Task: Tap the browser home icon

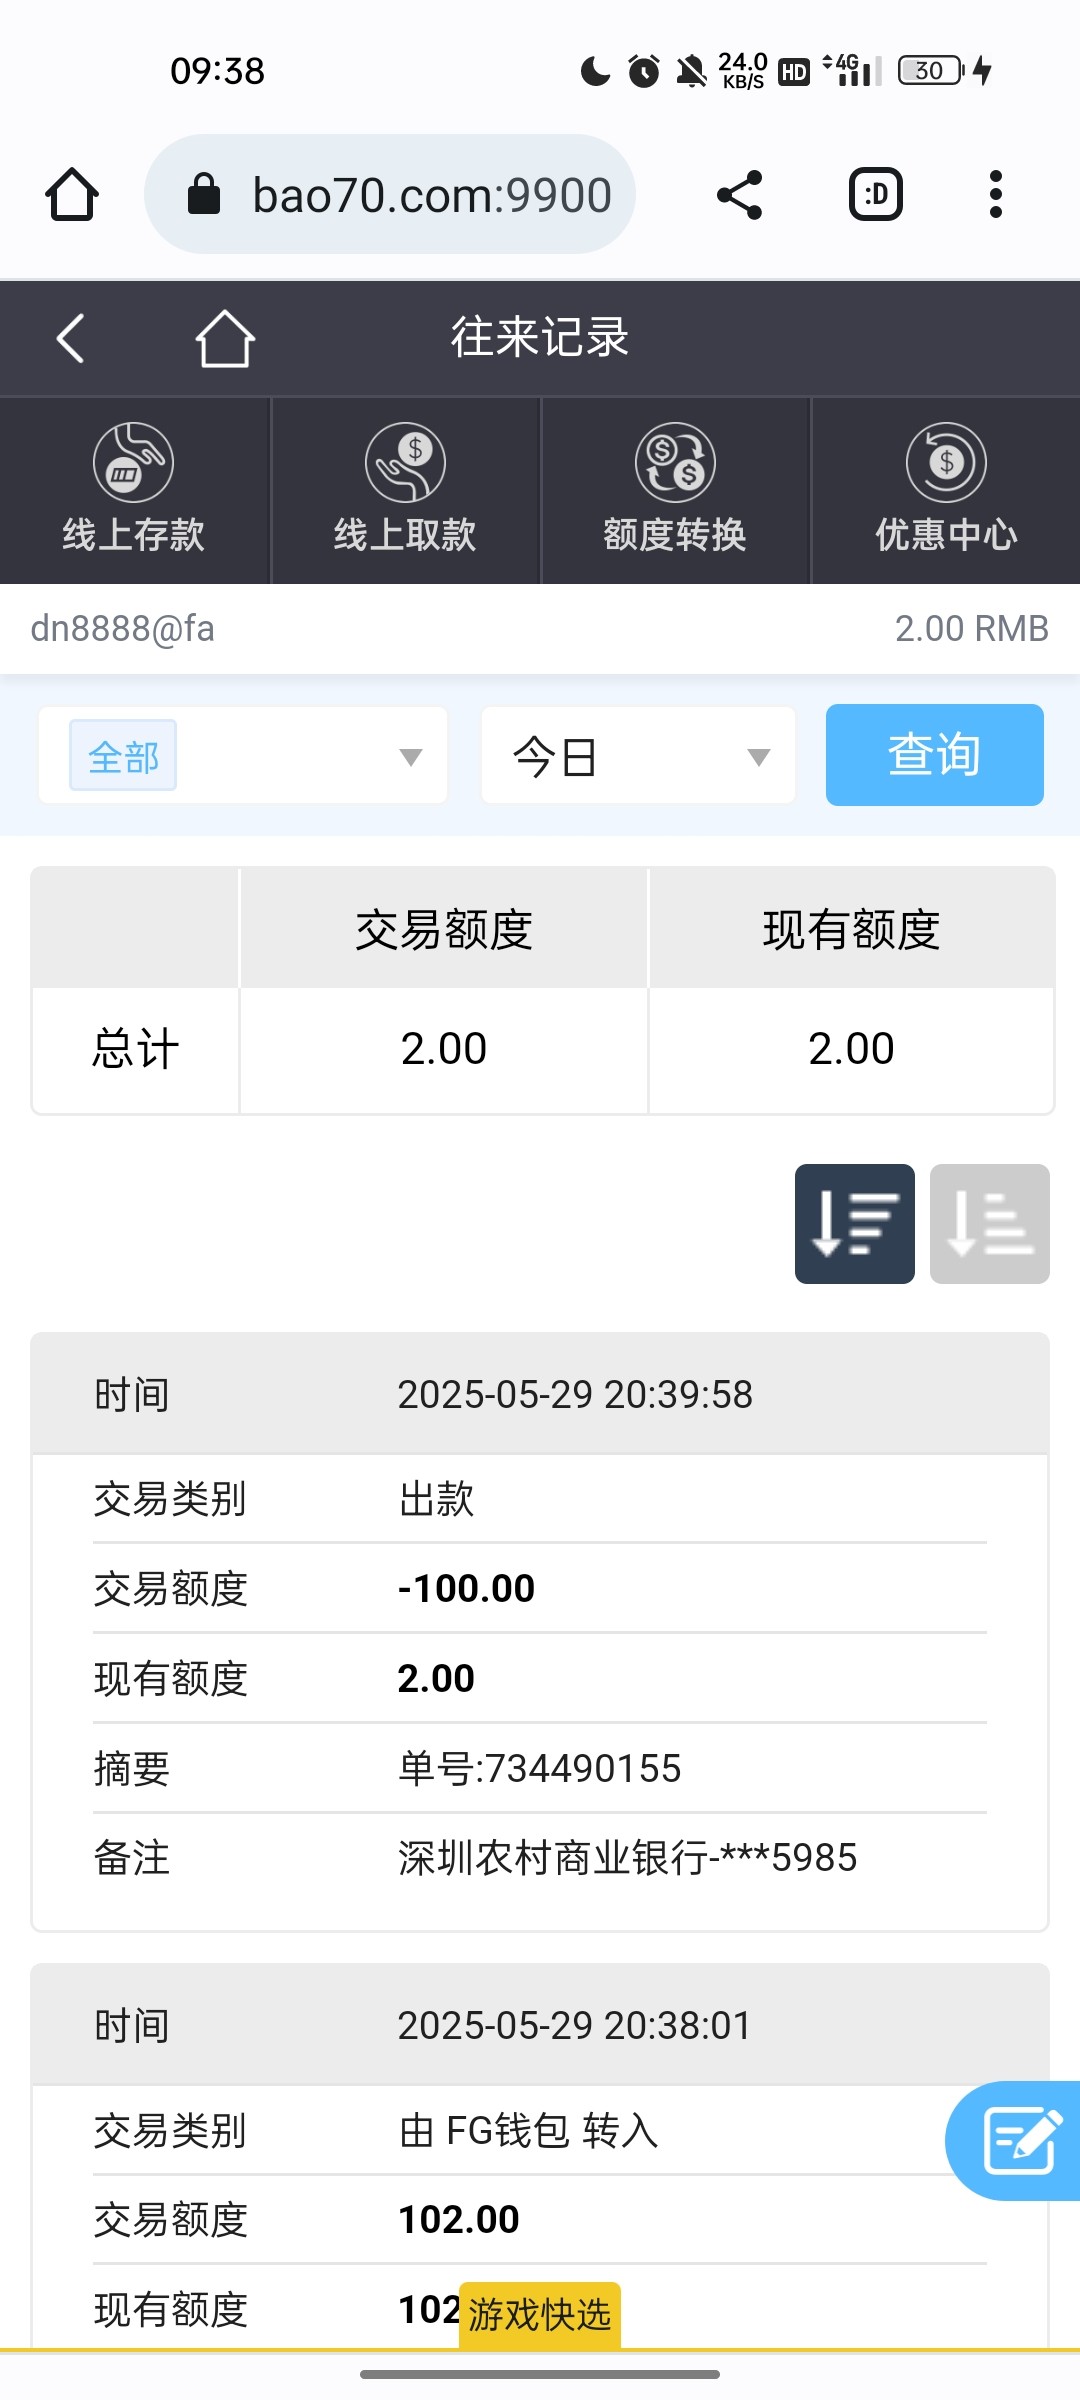Action: tap(72, 194)
